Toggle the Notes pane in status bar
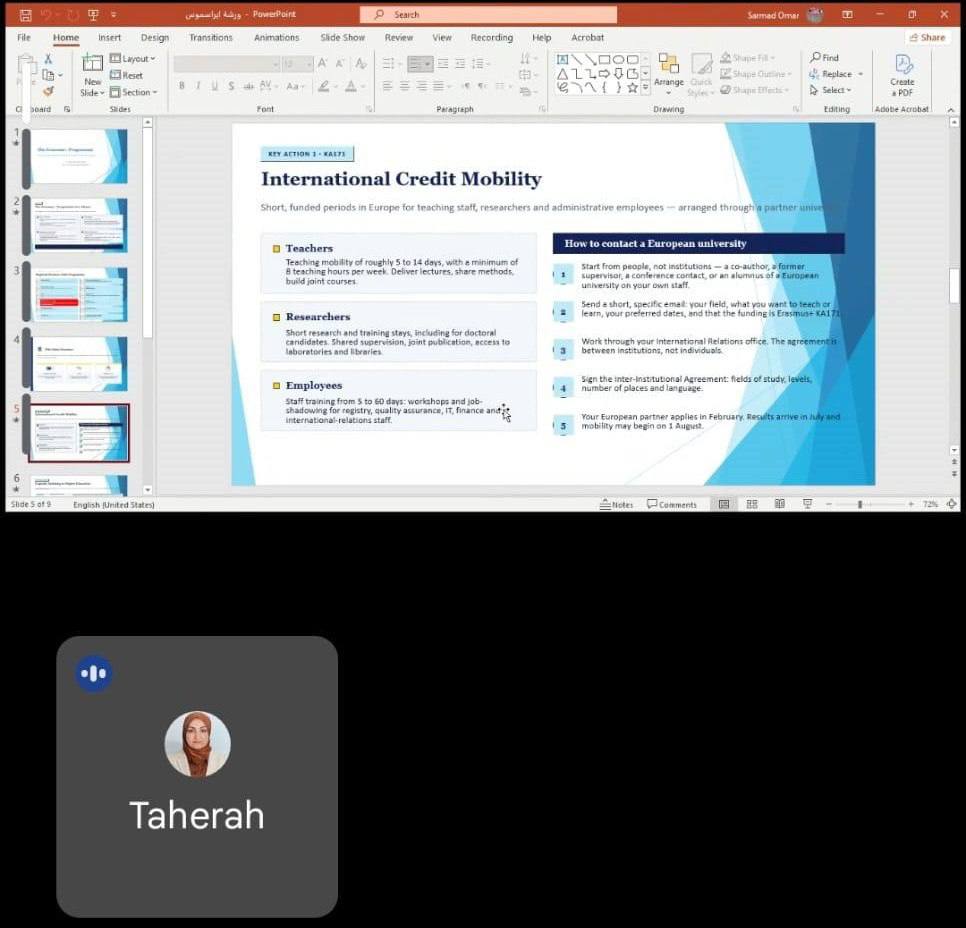The width and height of the screenshot is (966, 928). (616, 504)
